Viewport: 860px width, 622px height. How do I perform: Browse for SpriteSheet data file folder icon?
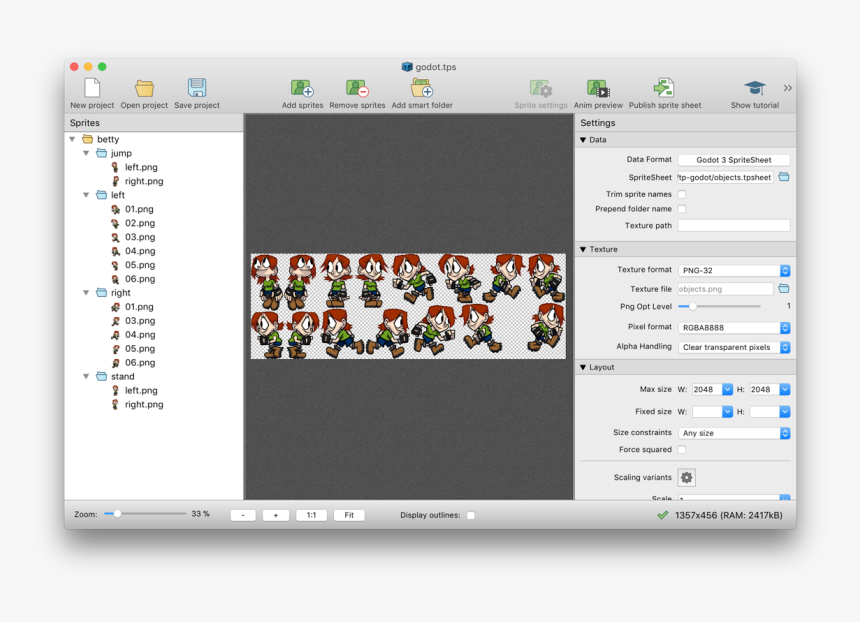pos(784,177)
